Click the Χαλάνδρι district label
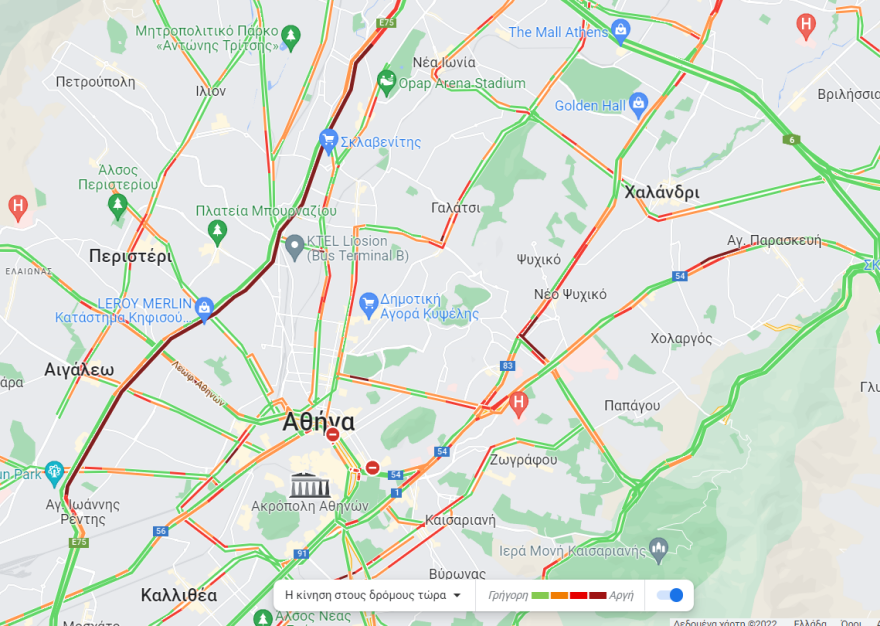The image size is (880, 626). pyautogui.click(x=662, y=193)
